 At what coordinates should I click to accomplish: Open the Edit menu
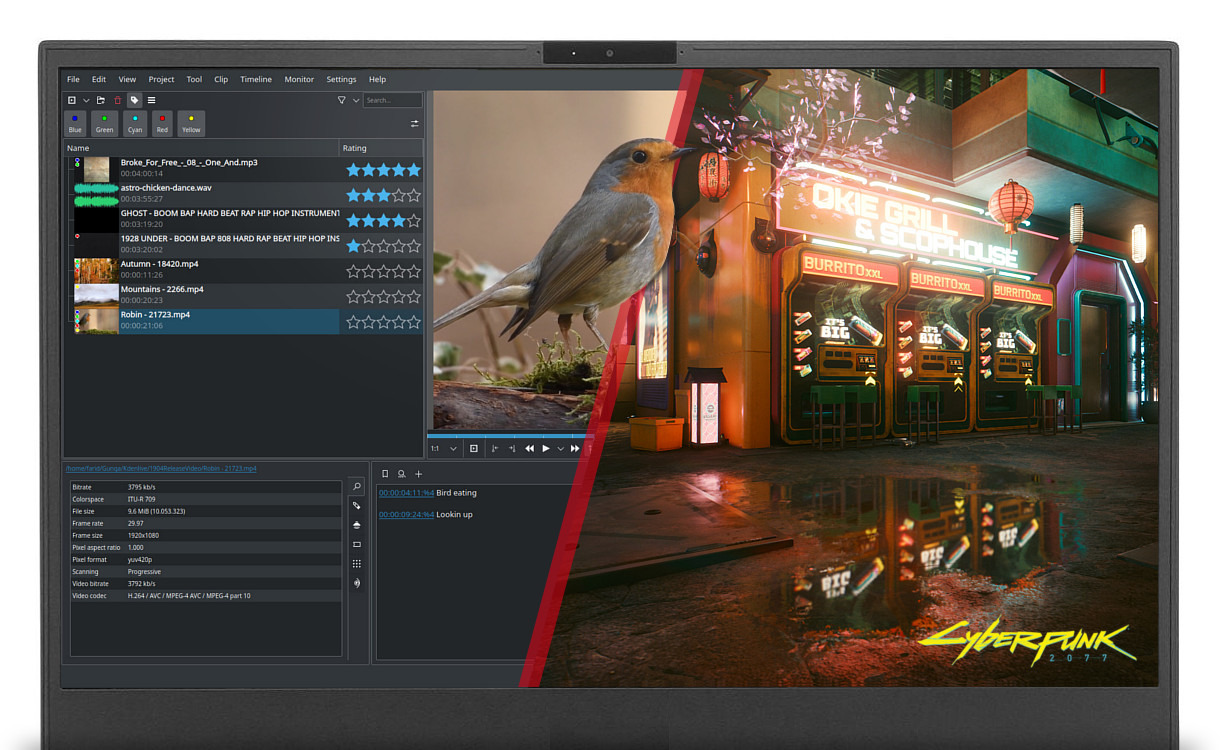click(99, 79)
